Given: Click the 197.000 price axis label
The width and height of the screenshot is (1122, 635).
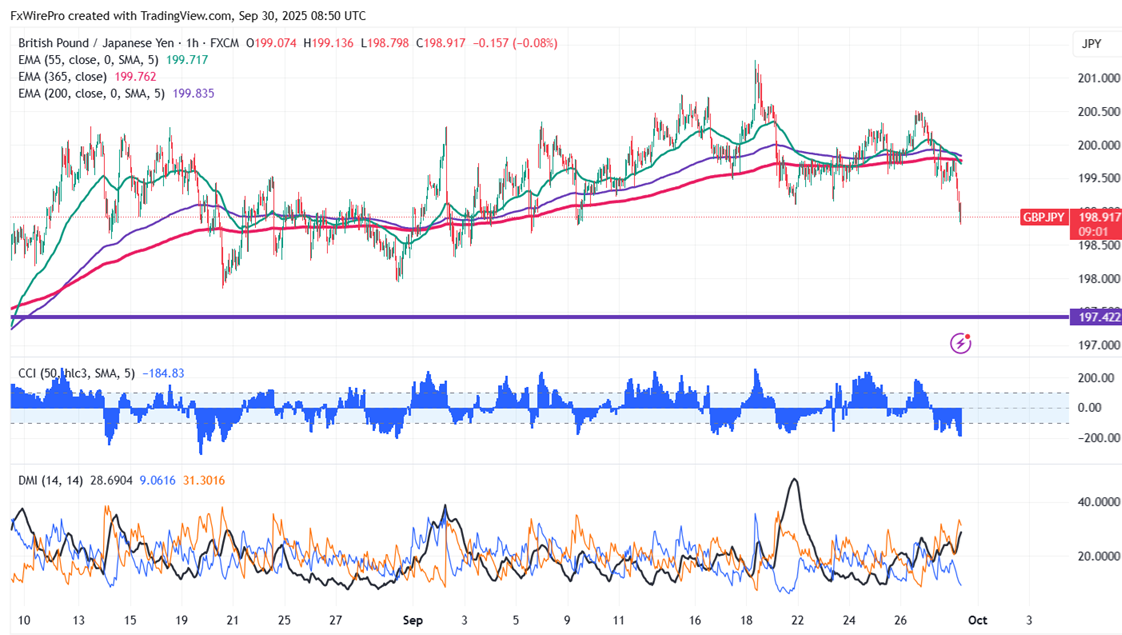Looking at the screenshot, I should click(1098, 345).
